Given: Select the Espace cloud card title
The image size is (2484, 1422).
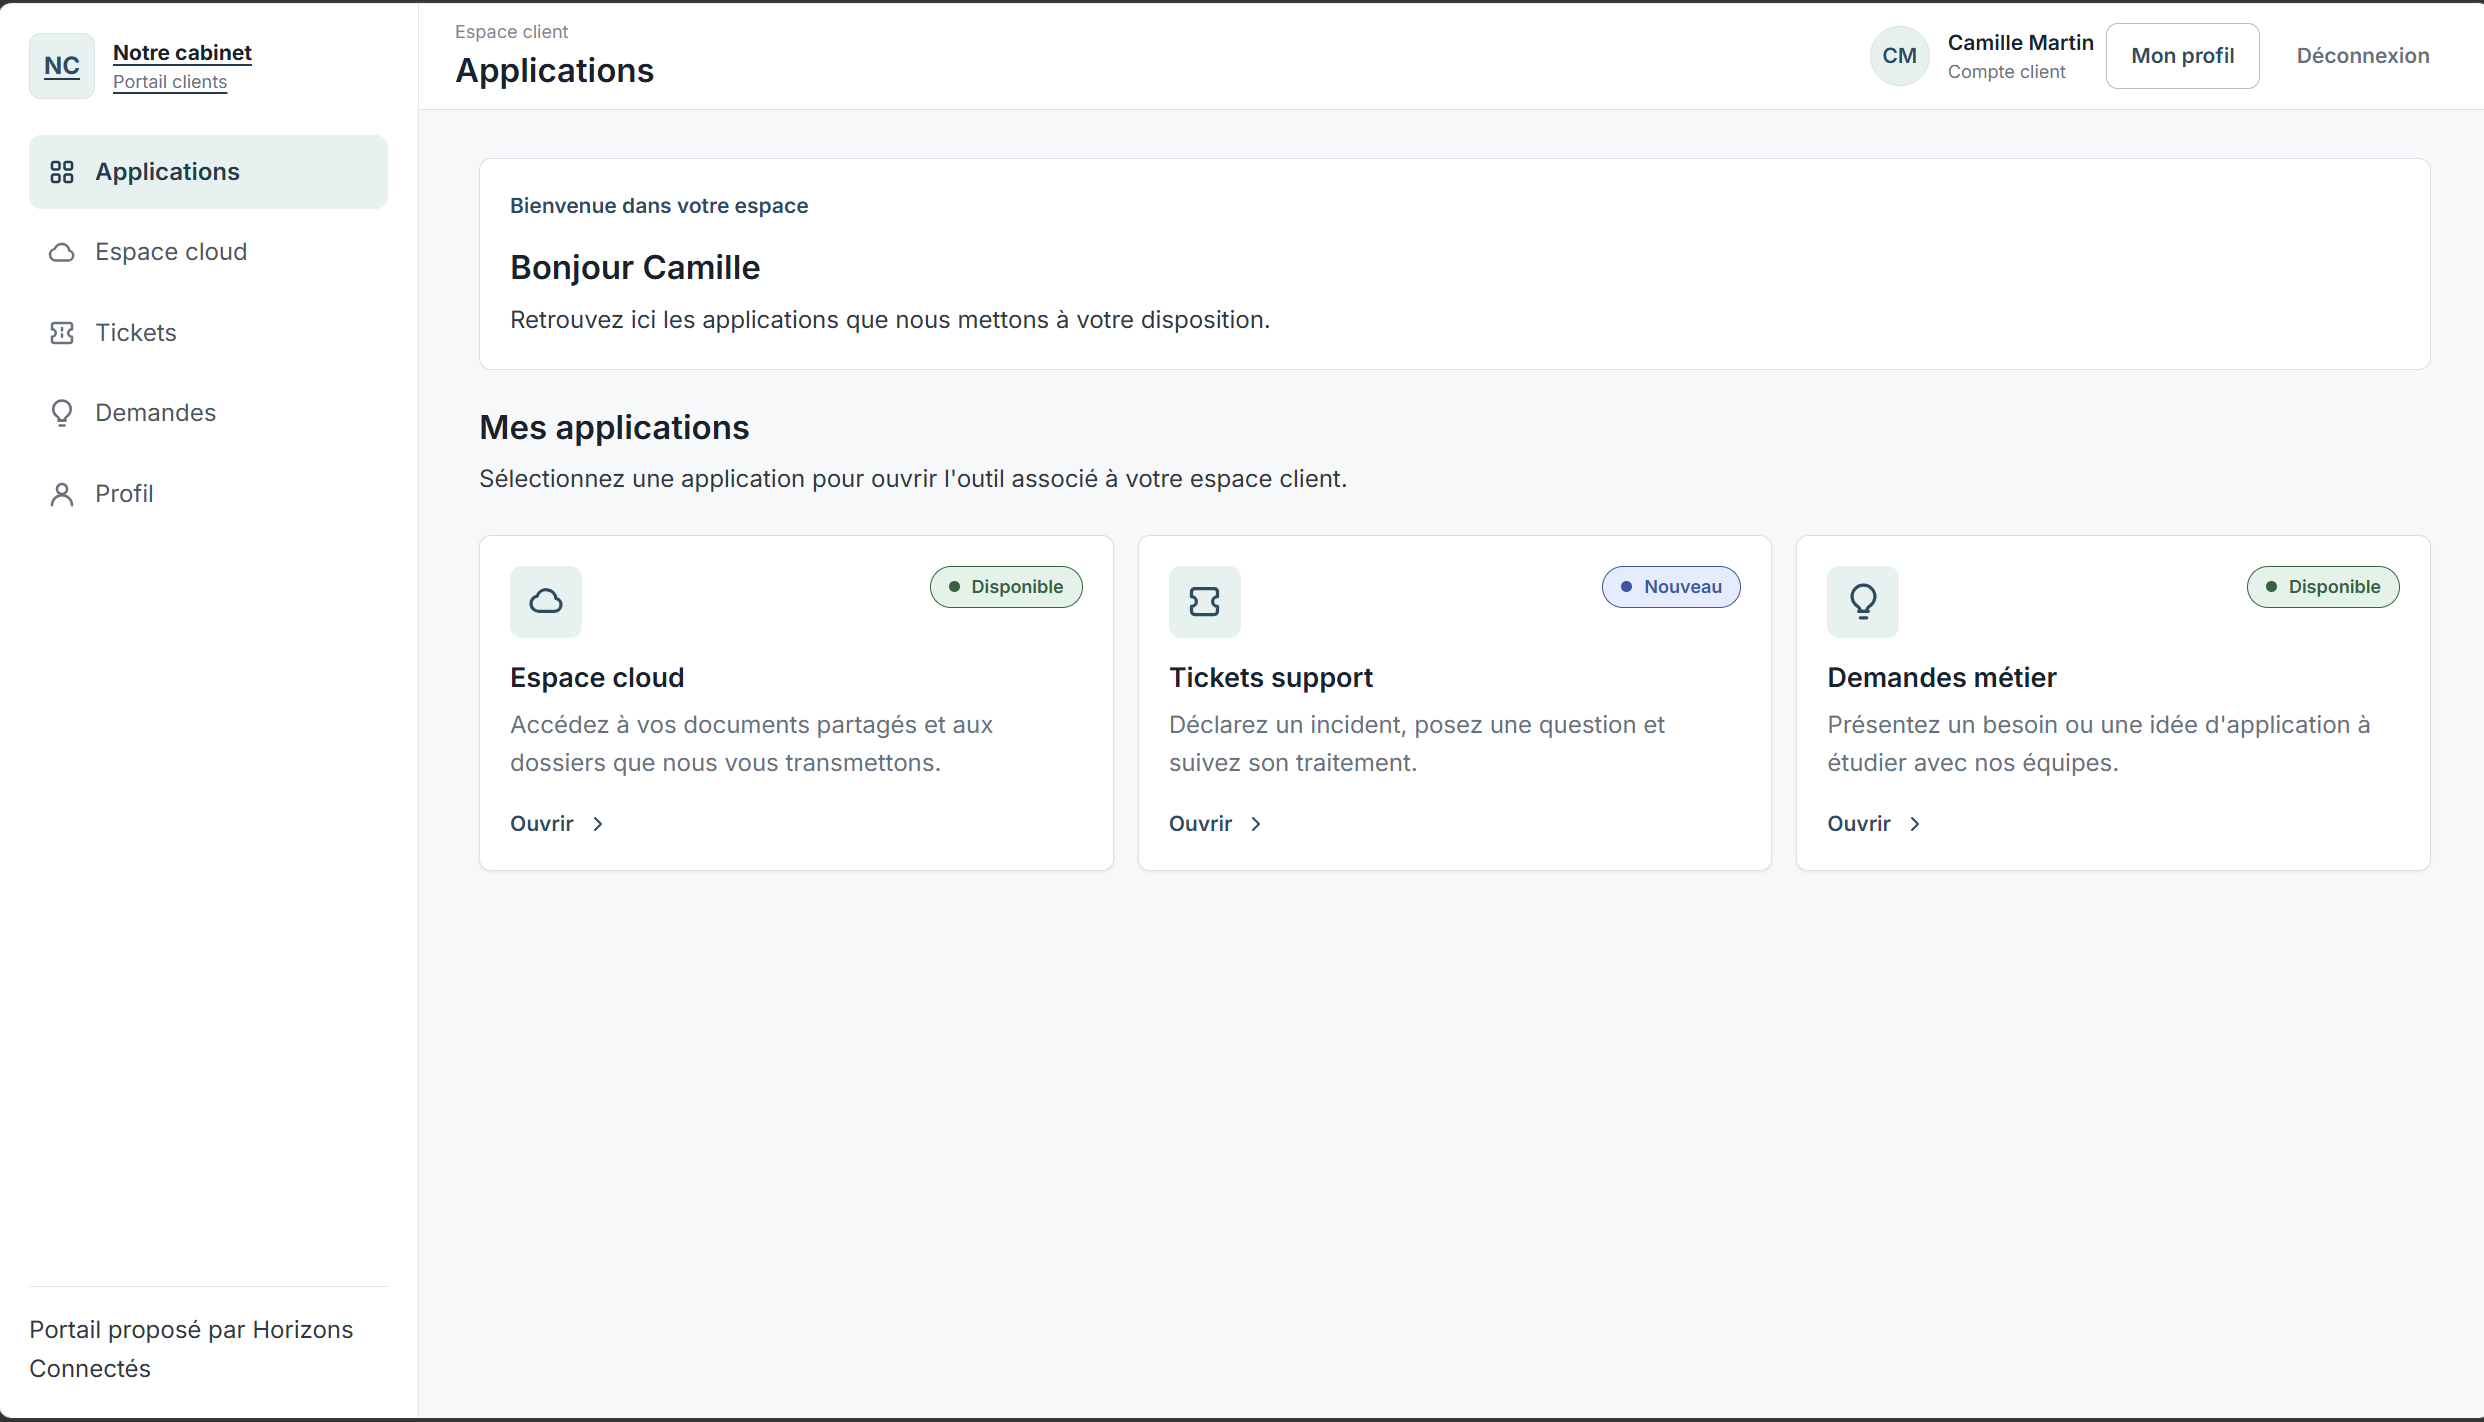Looking at the screenshot, I should pyautogui.click(x=597, y=678).
